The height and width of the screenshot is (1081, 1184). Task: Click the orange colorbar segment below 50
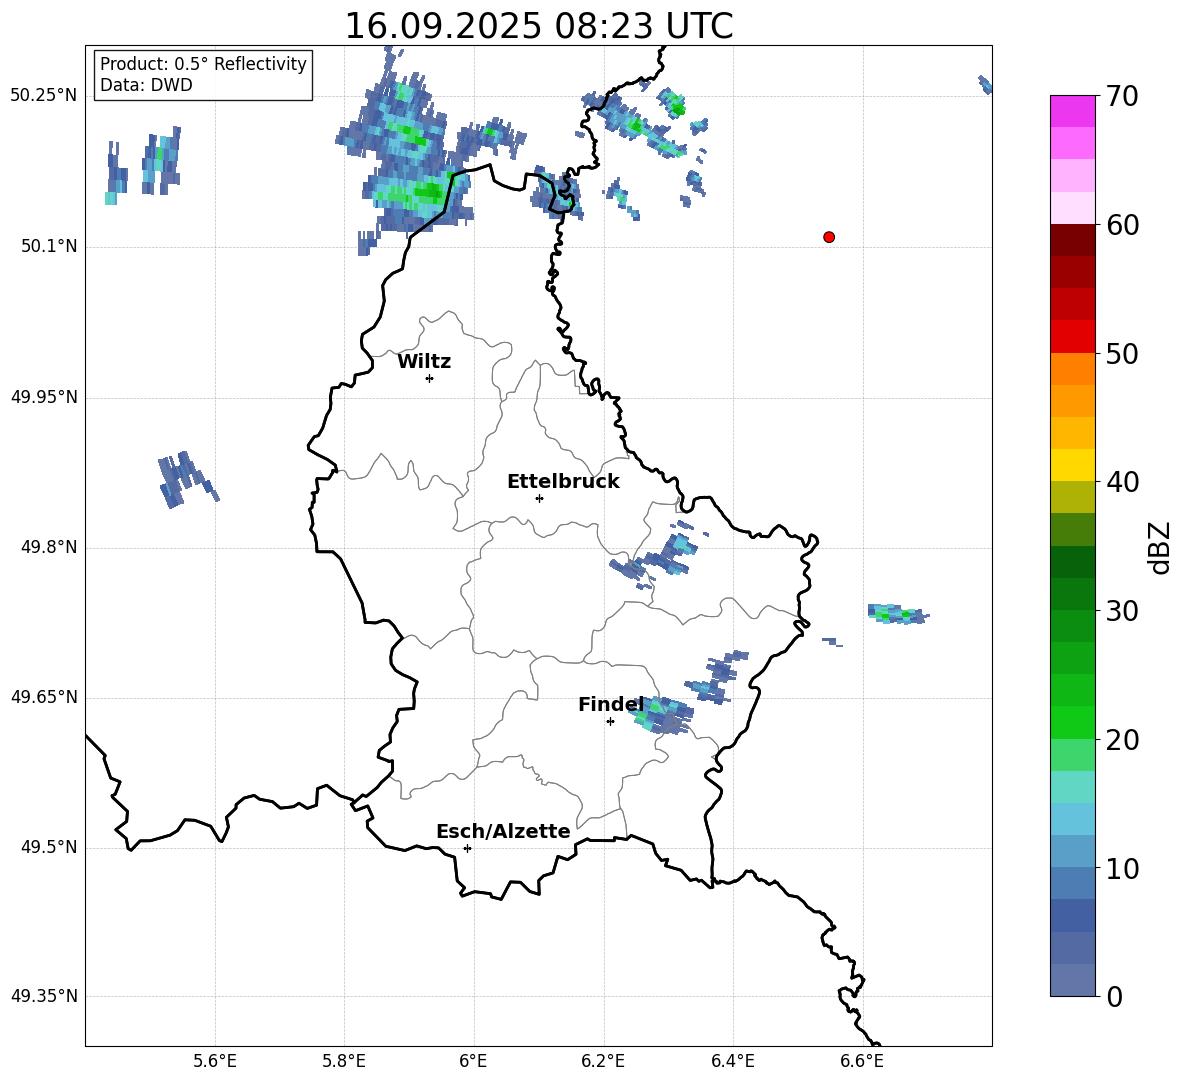1073,369
